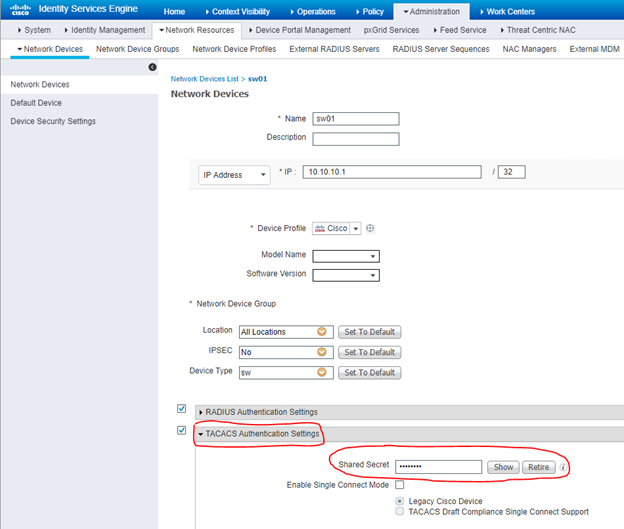Expand the System submenu

34,30
